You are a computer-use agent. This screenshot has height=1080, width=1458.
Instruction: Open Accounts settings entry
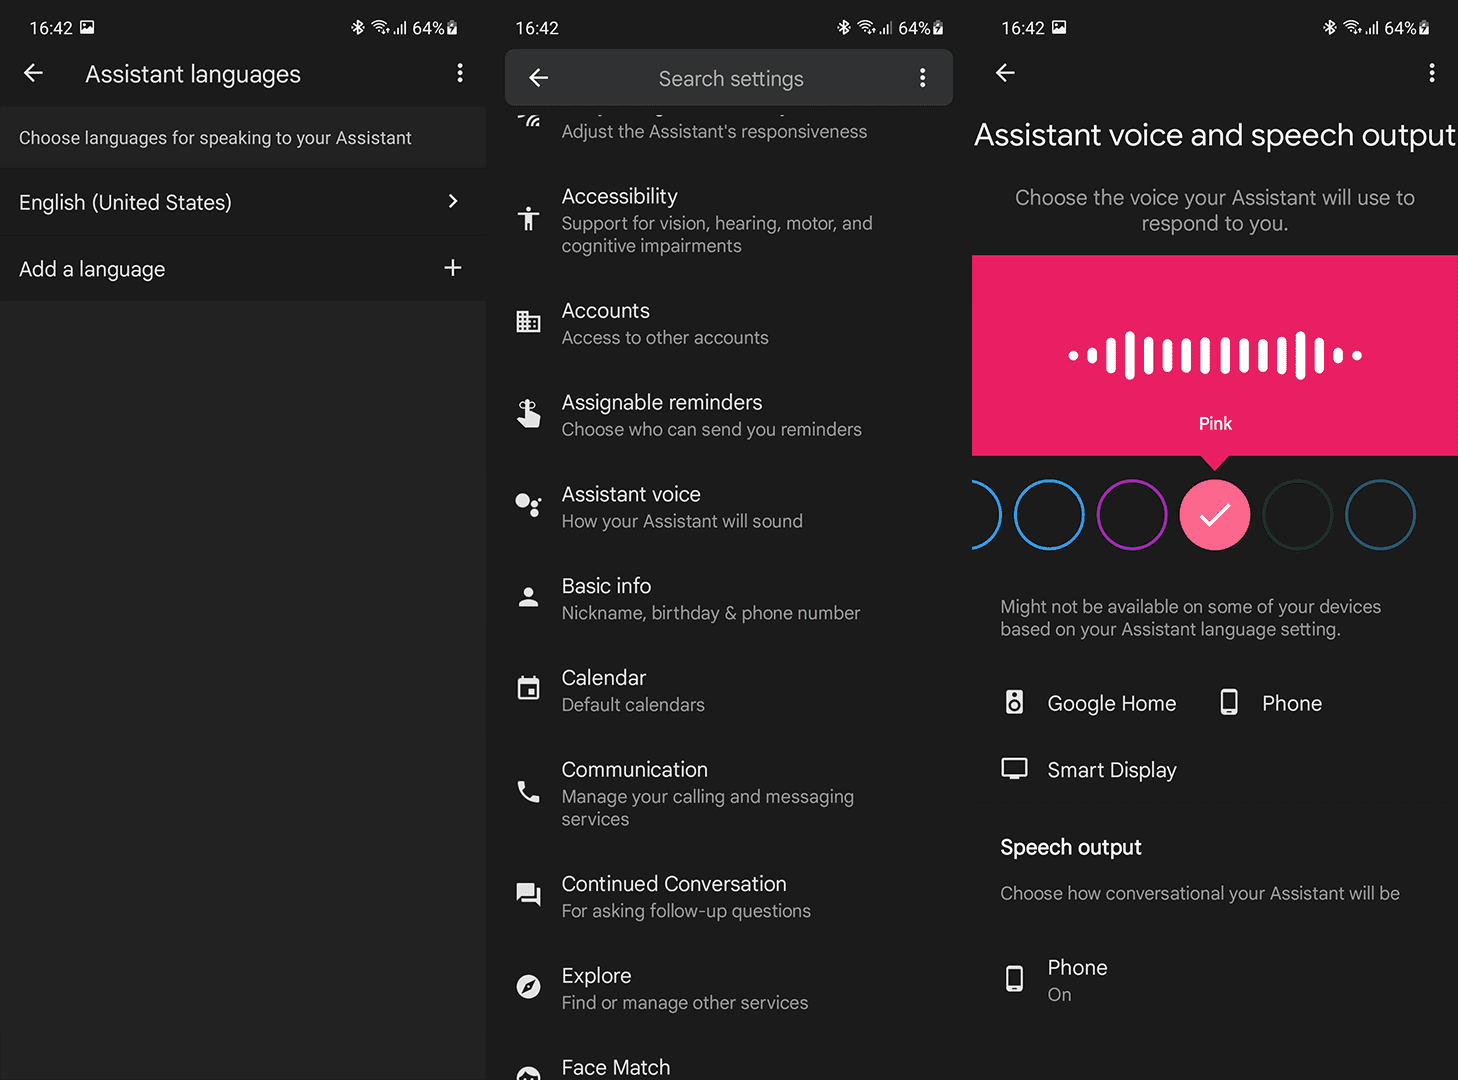(729, 323)
